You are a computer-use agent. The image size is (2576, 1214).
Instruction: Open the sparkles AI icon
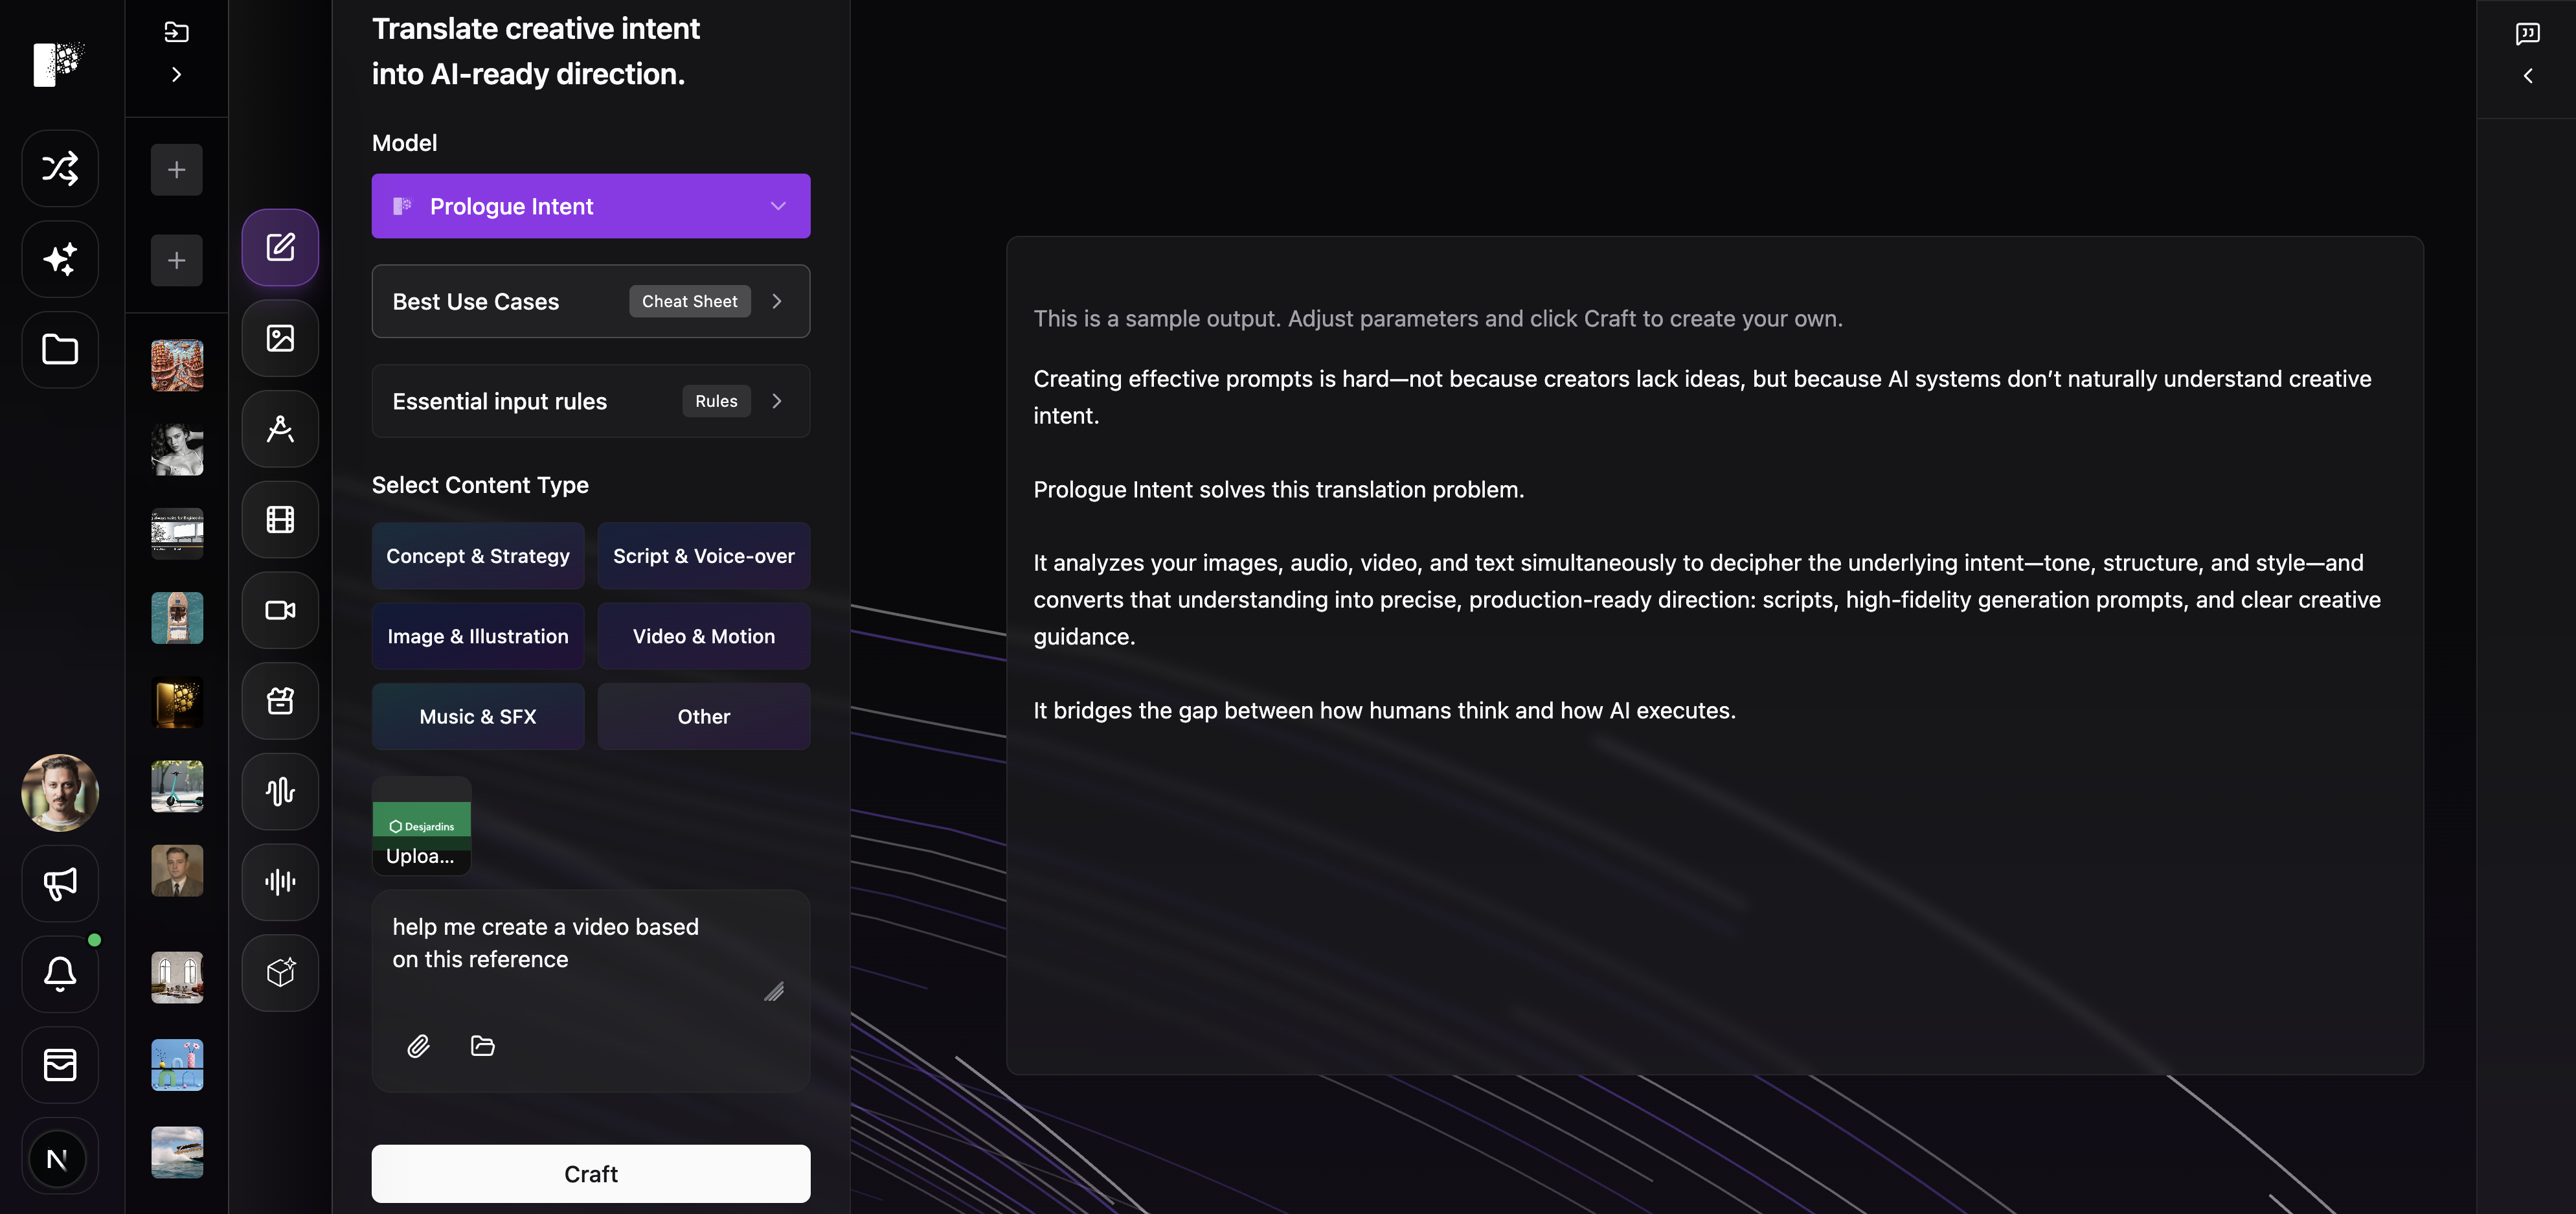click(x=60, y=259)
